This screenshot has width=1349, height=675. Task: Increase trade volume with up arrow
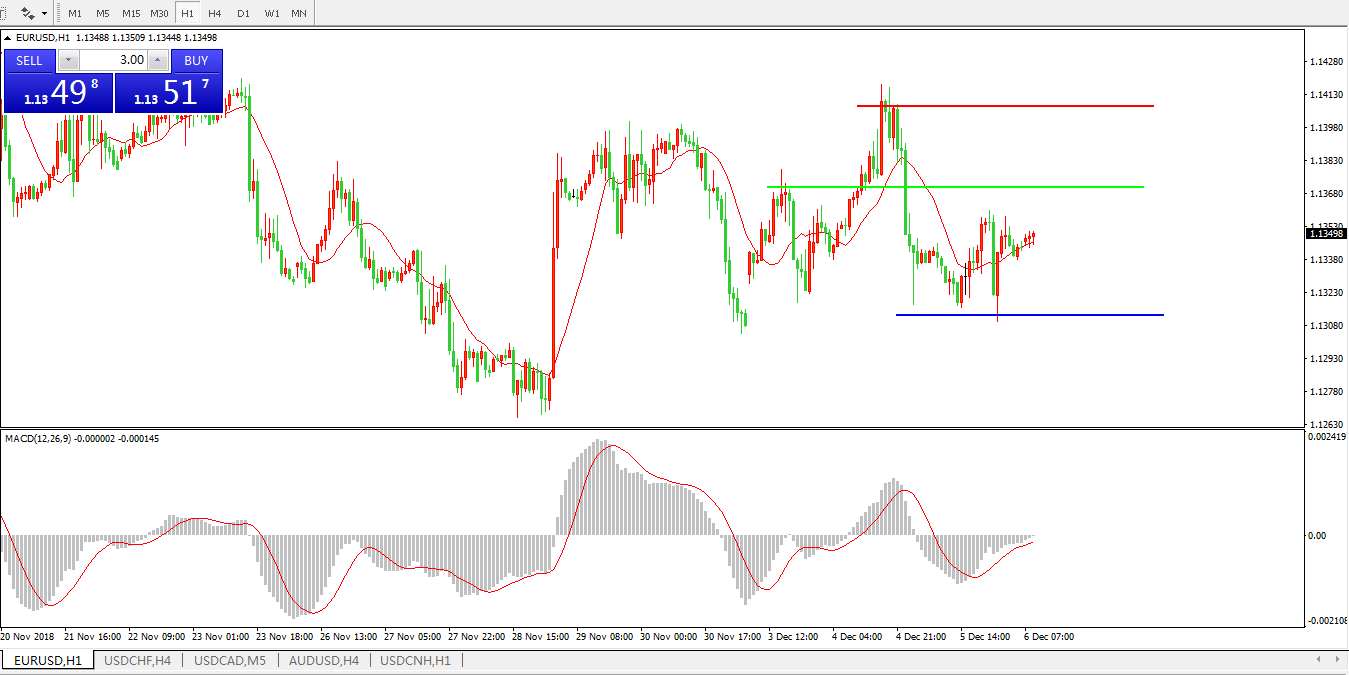pos(156,60)
